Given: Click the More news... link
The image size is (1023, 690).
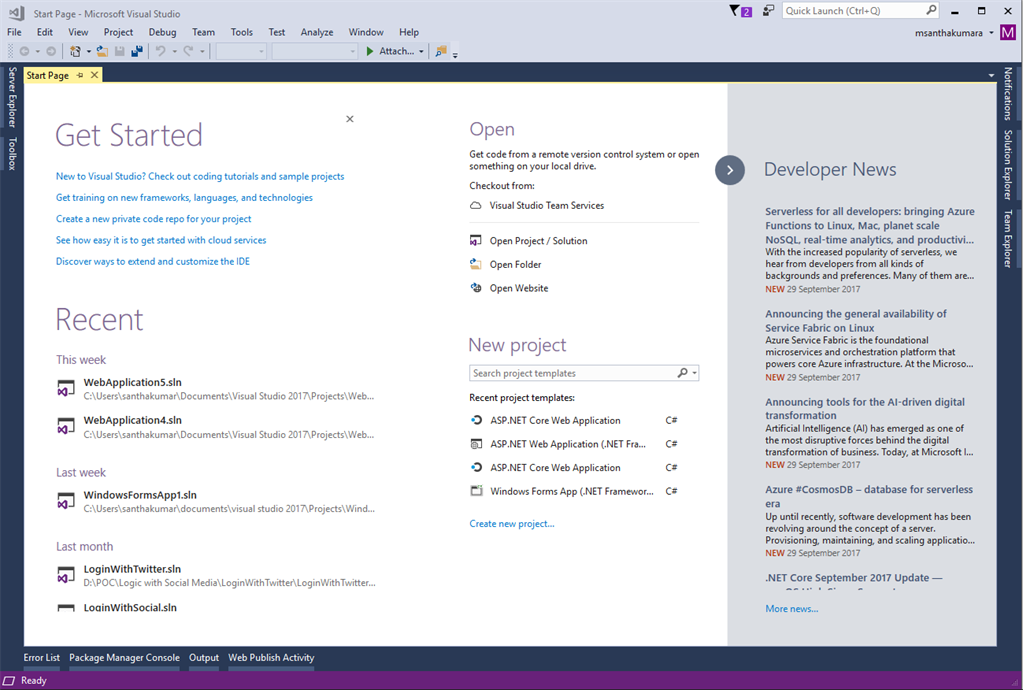Looking at the screenshot, I should click(x=792, y=608).
